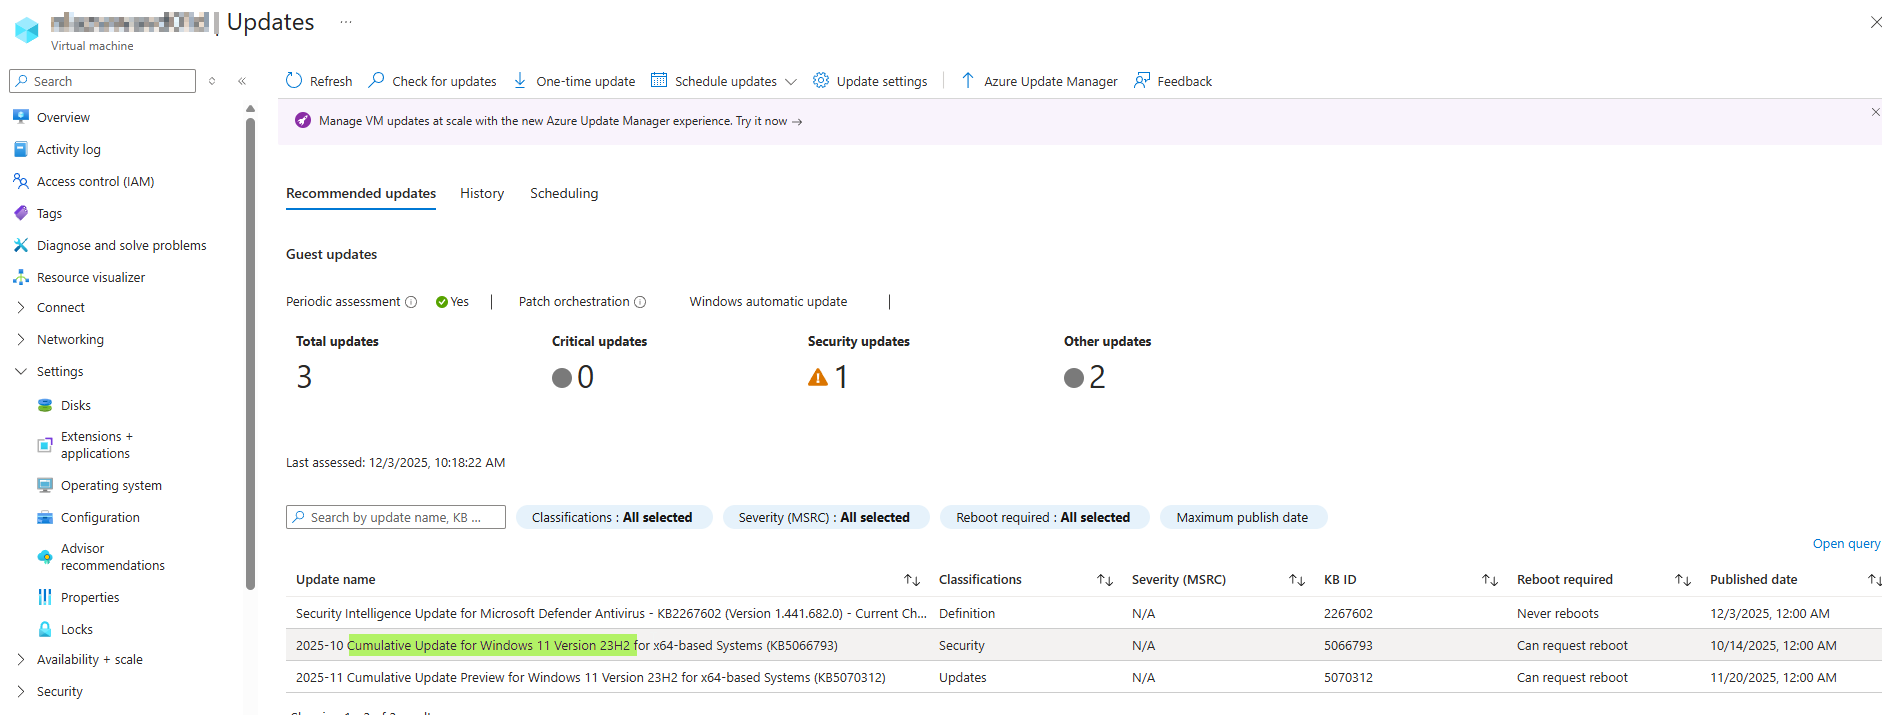Viewport: 1882px width, 715px height.
Task: Switch to the Scheduling tab
Action: pos(564,193)
